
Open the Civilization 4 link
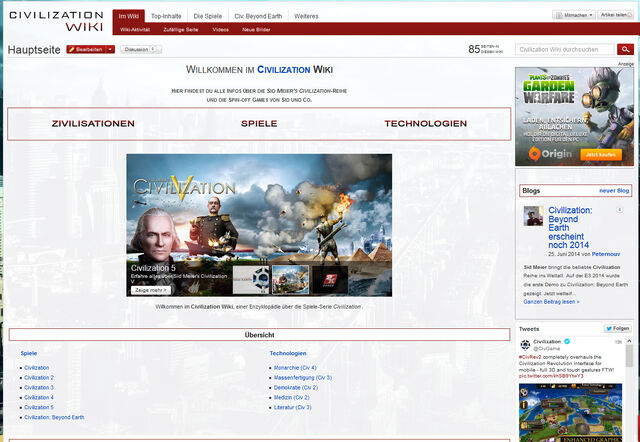coord(39,397)
